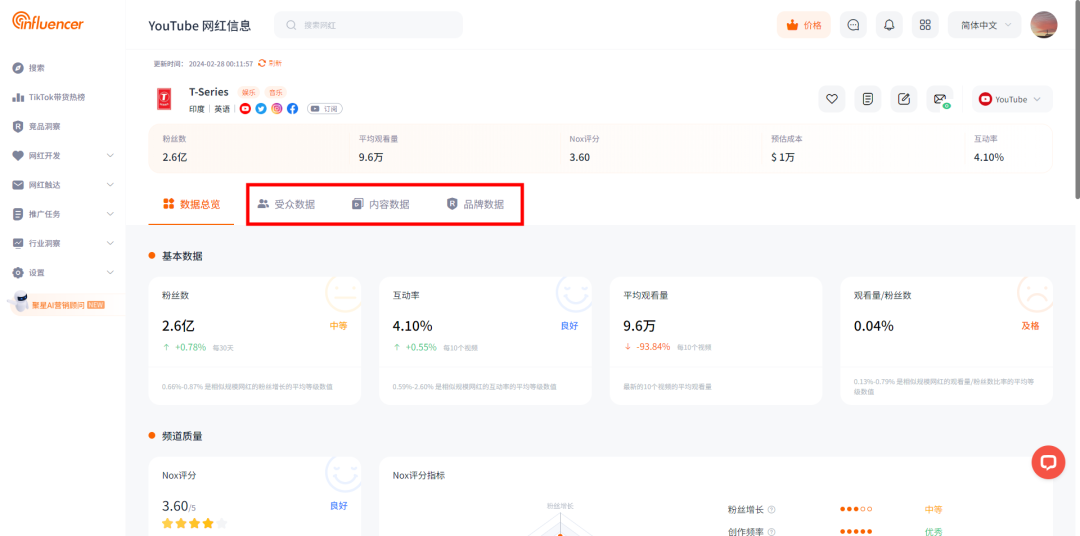
Task: Expand the 网红开发 menu chevron
Action: point(110,156)
